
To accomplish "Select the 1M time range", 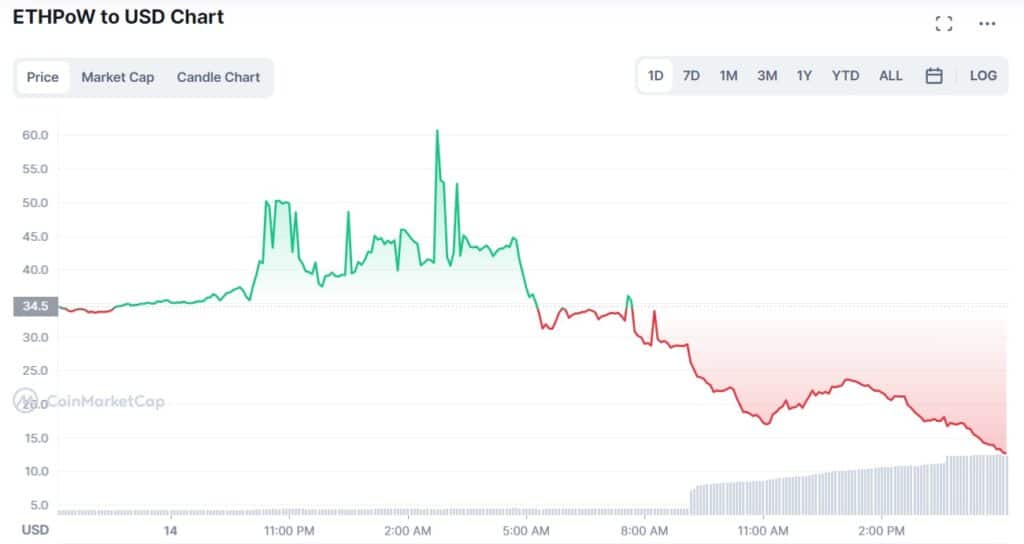I will (728, 76).
